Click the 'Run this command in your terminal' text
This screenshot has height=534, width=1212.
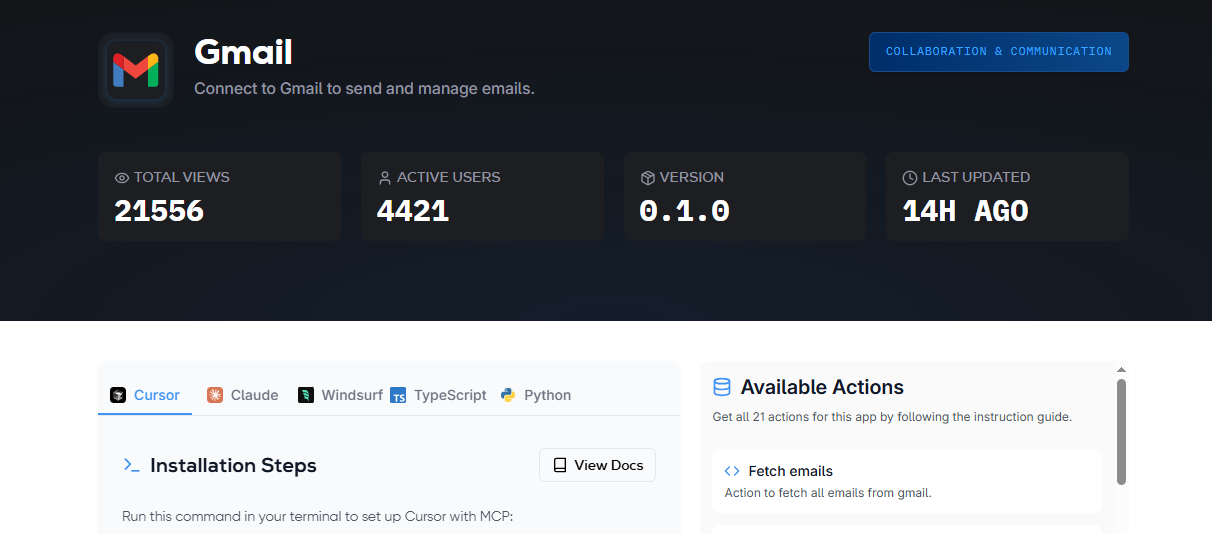tap(317, 517)
